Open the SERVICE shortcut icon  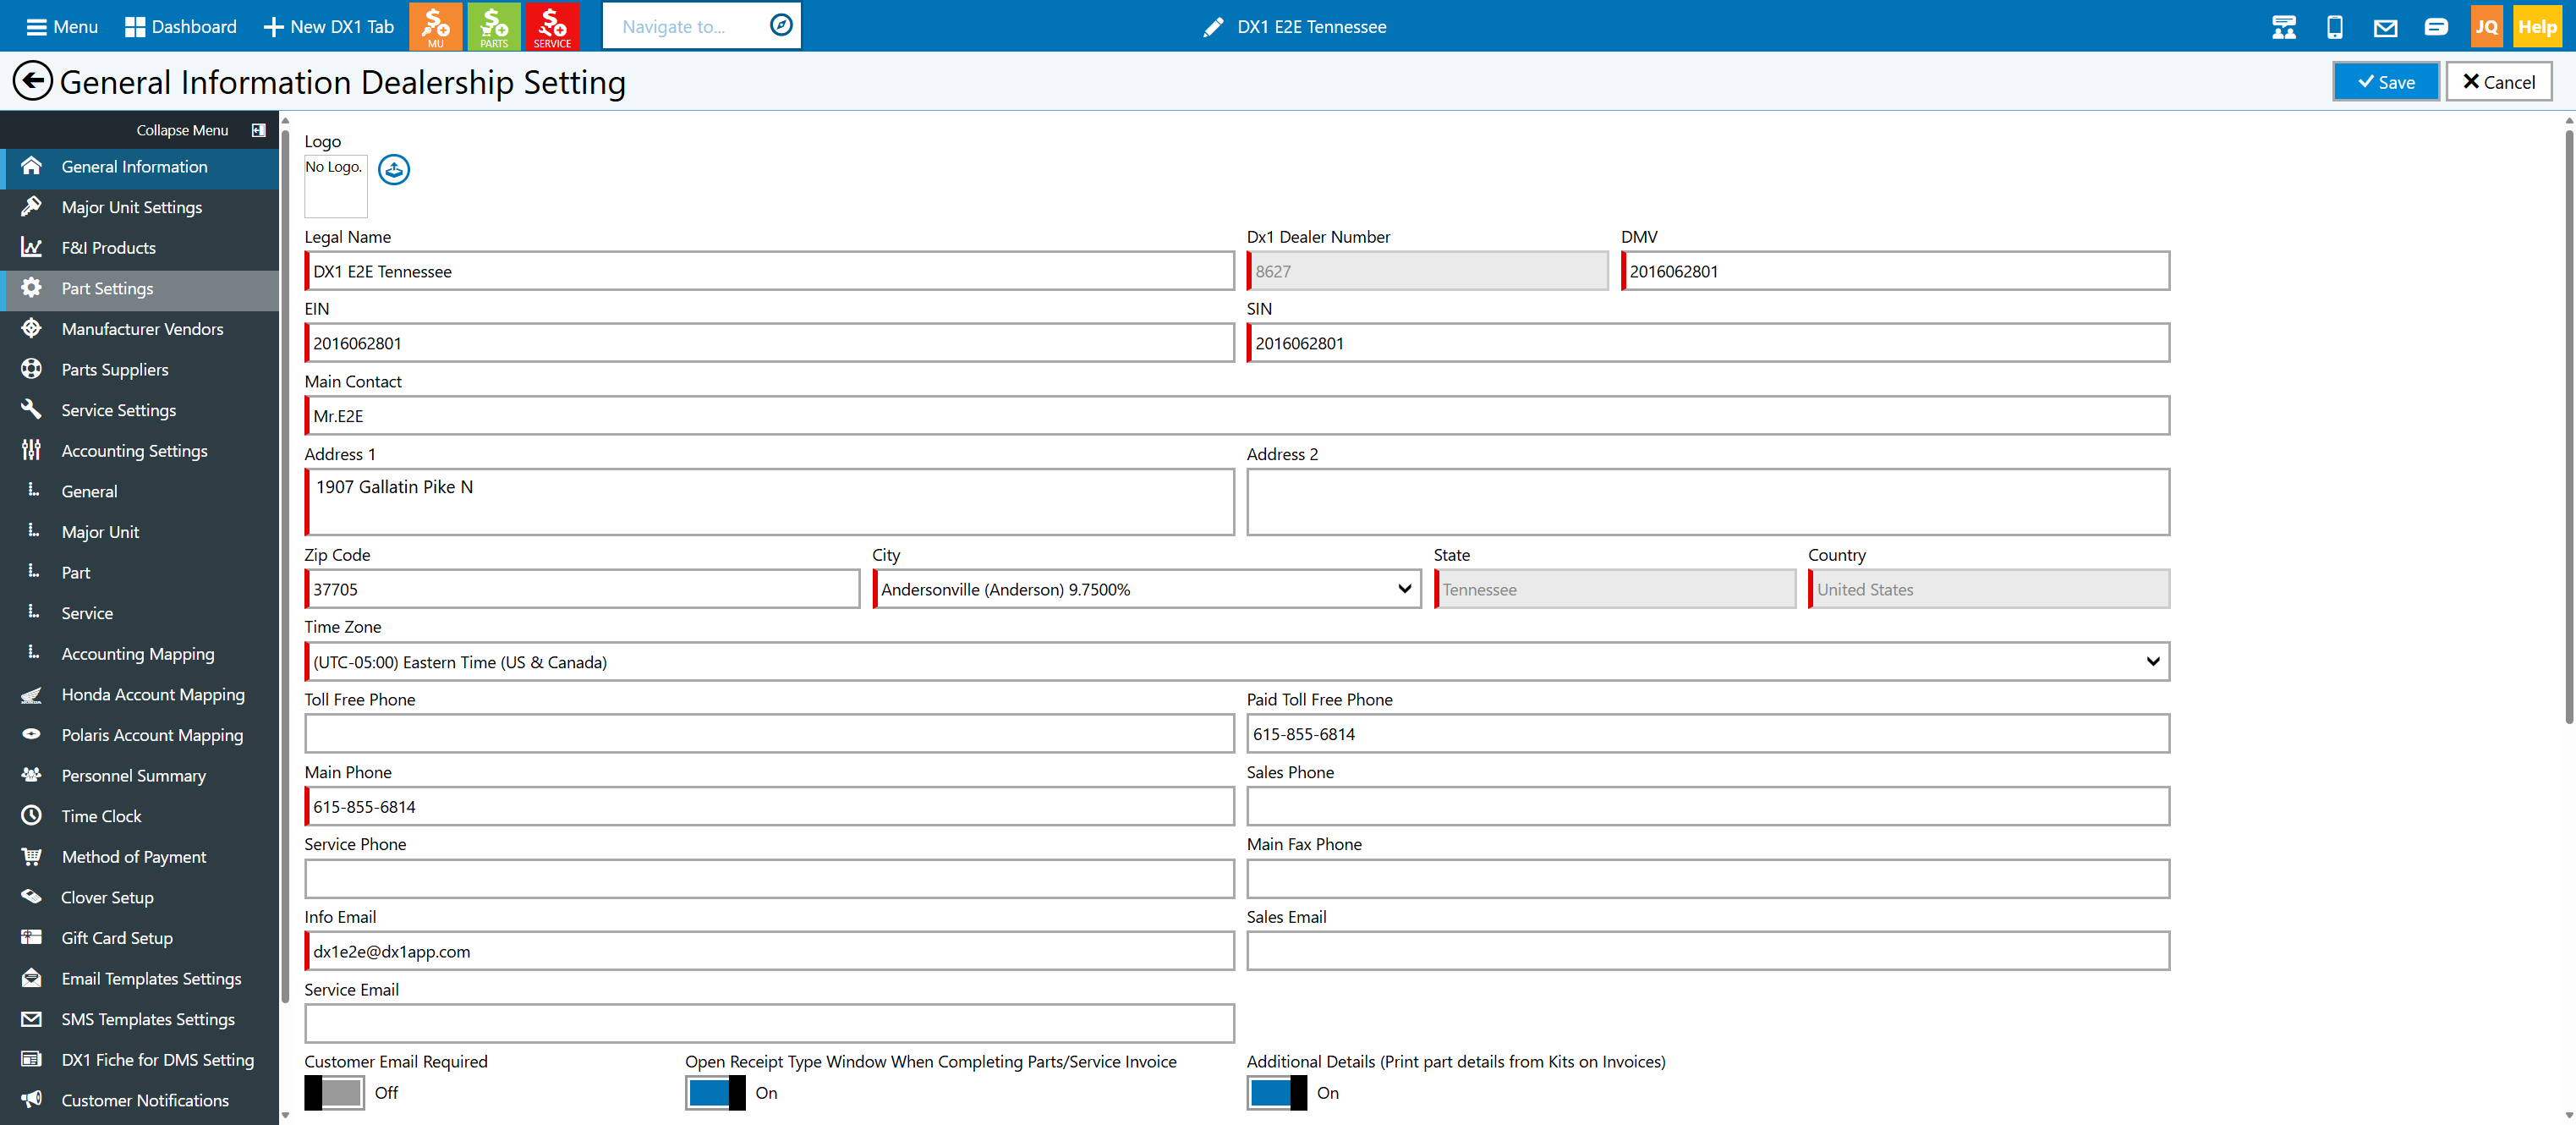(552, 26)
